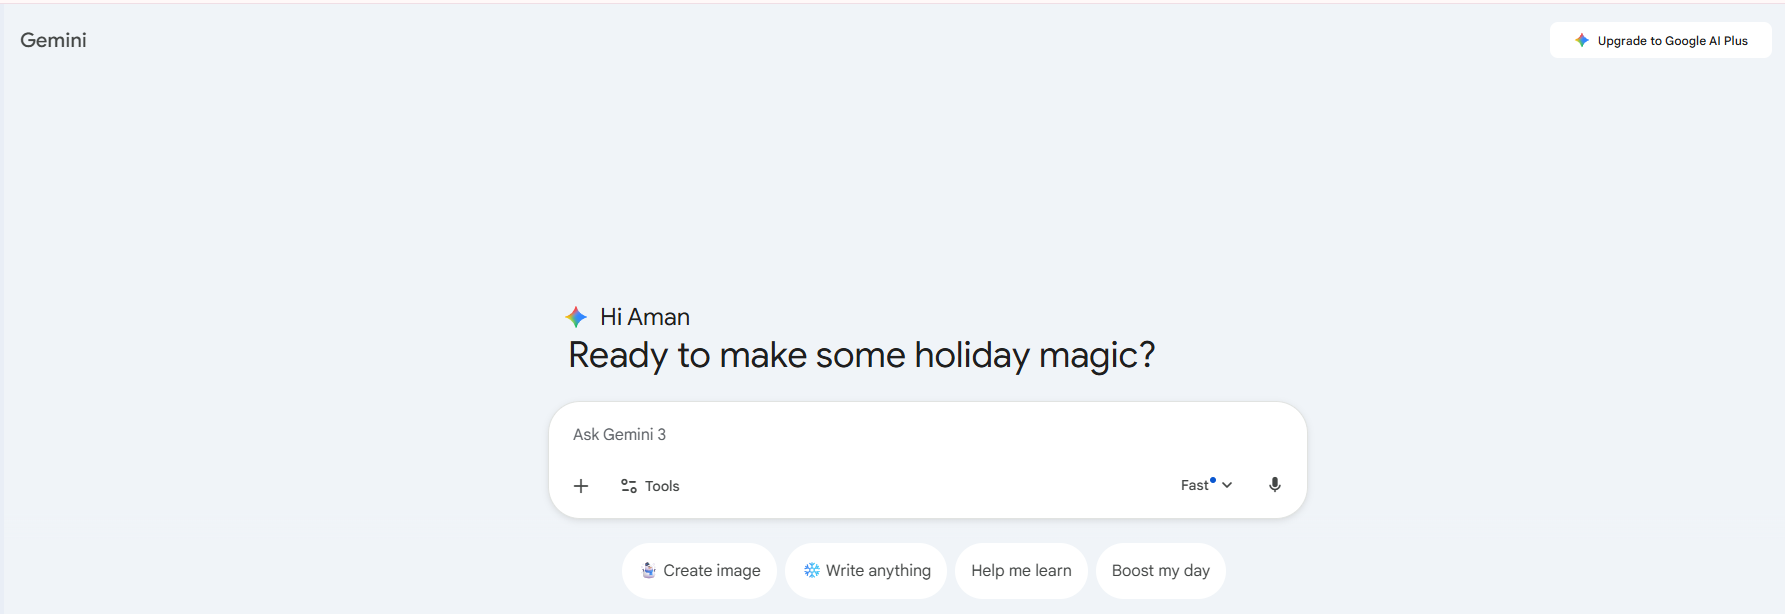Screen dimensions: 1785x614
Task: Open the Fast model selector
Action: coord(1195,485)
